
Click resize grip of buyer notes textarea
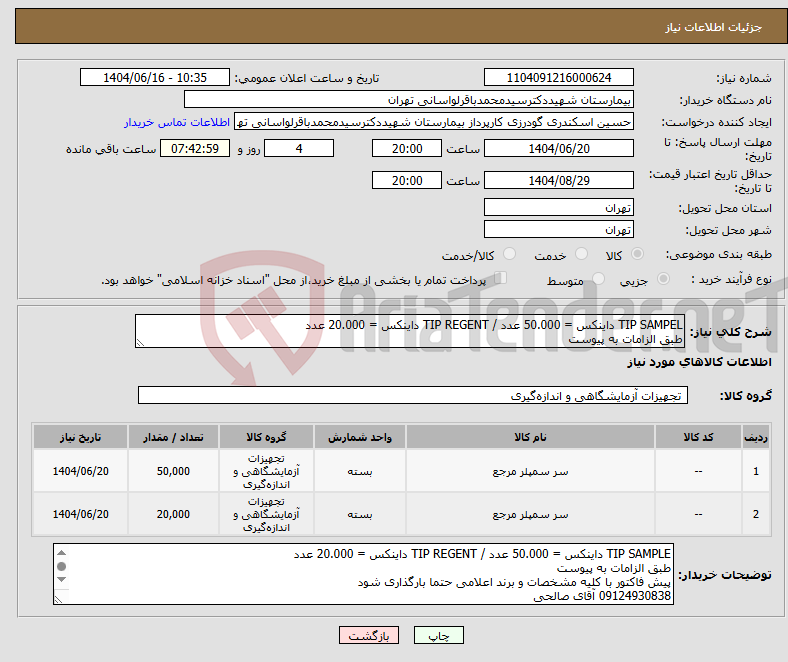(58, 599)
